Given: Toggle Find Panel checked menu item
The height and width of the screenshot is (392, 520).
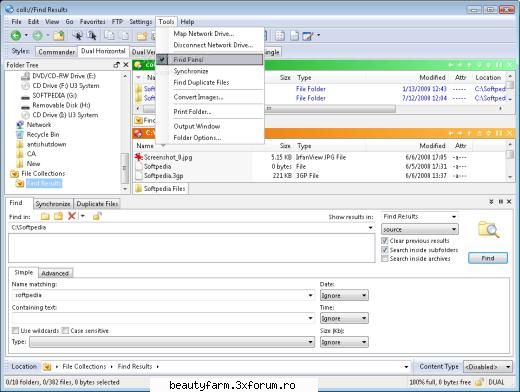Looking at the screenshot, I should 209,60.
